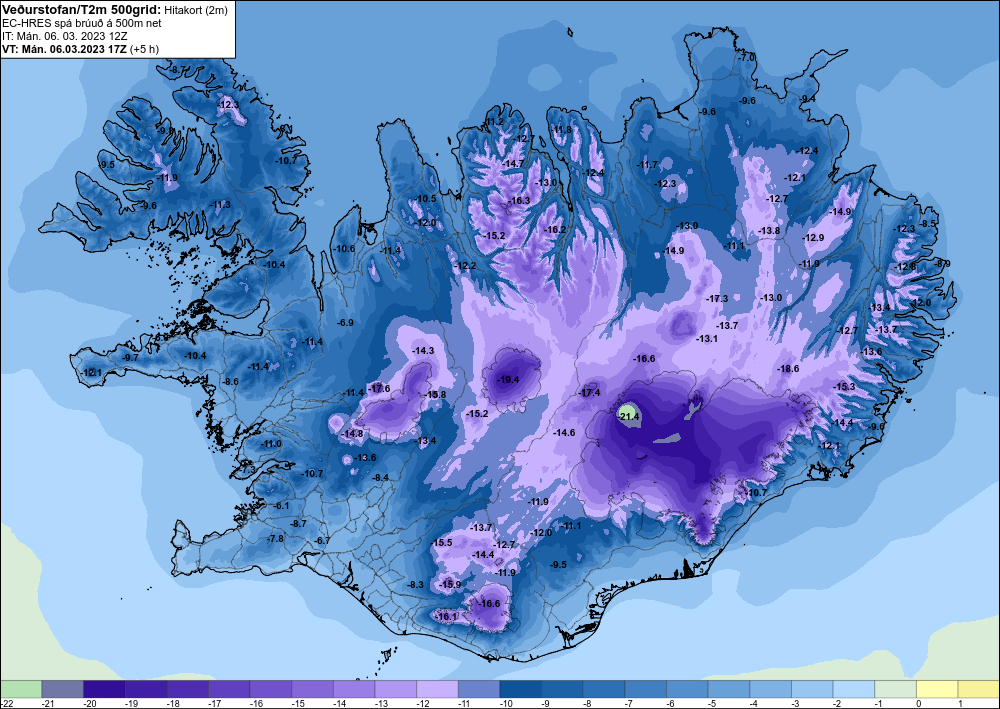Click the -8.5 temperature label
Screen dimensions: 1000x709
tap(928, 224)
